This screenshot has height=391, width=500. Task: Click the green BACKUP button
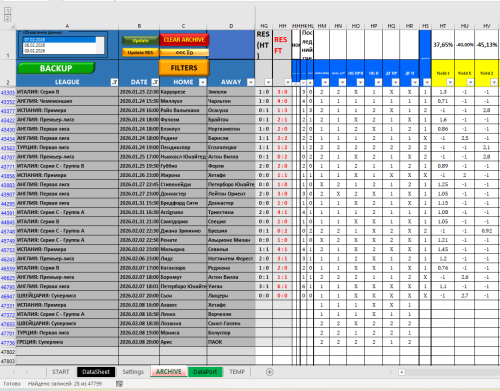click(x=56, y=68)
